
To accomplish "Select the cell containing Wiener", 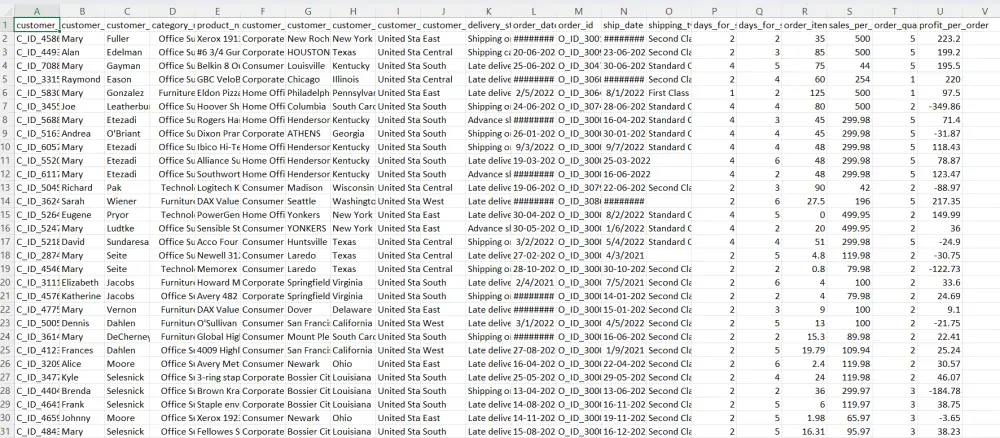I will point(128,201).
